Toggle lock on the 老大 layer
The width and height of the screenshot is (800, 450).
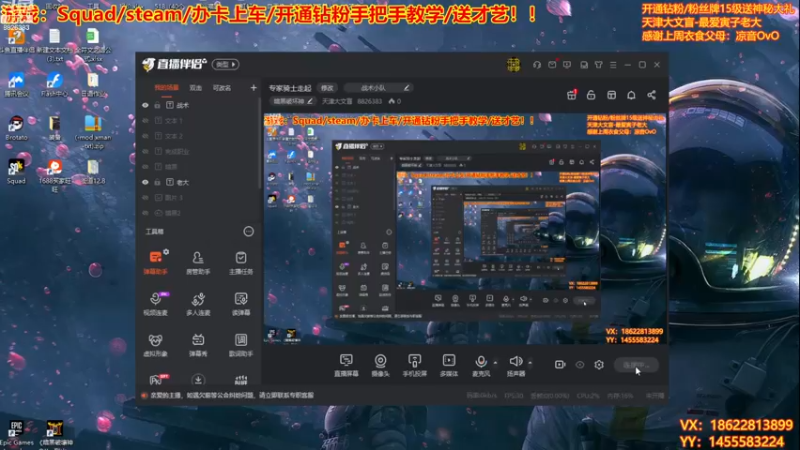point(158,182)
